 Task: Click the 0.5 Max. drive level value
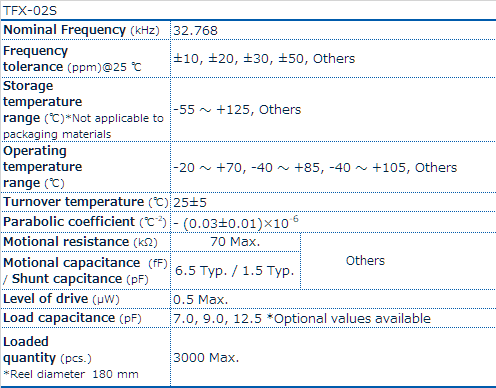tap(200, 299)
